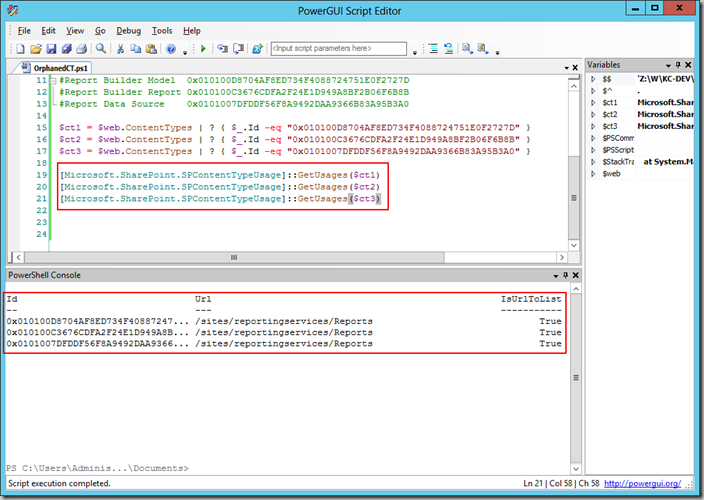The image size is (704, 500).
Task: Expand the $ct1 variable node
Action: 593,103
